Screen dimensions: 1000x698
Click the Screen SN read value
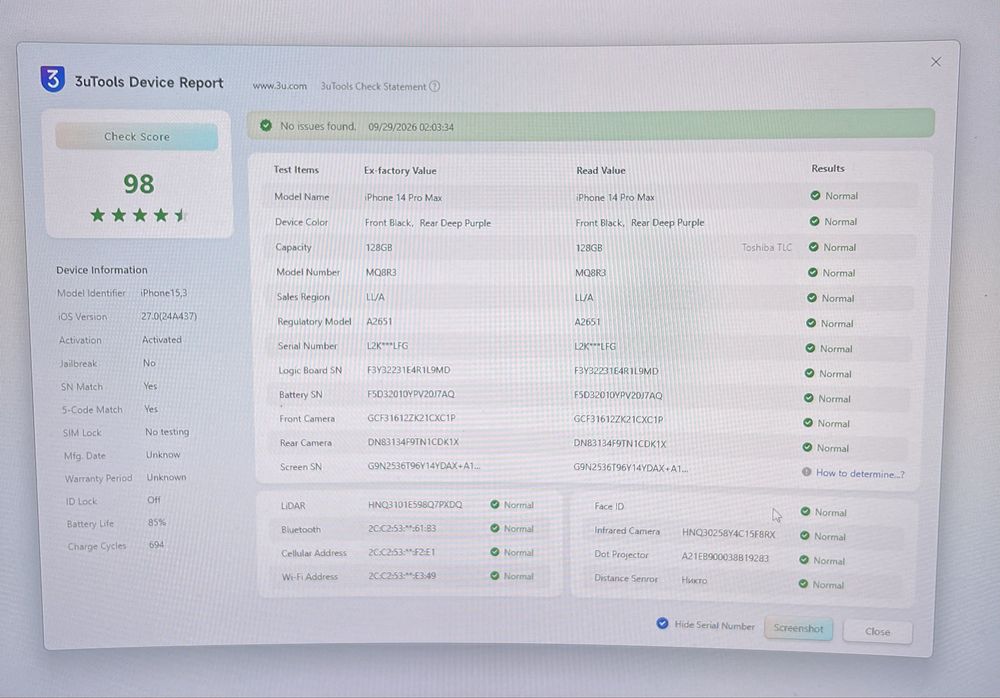pyautogui.click(x=630, y=468)
